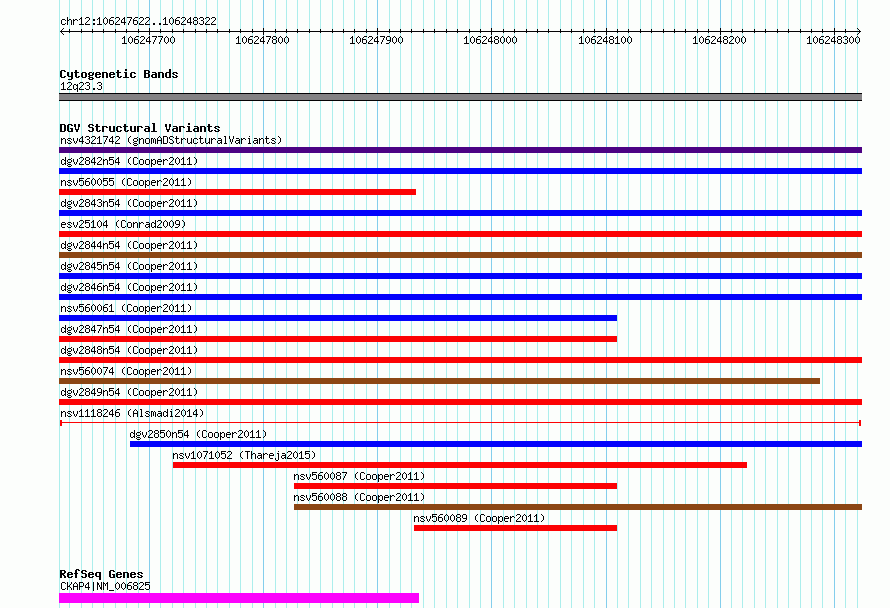
Task: Click the DGV Structural Variants track title
Action: pyautogui.click(x=140, y=128)
